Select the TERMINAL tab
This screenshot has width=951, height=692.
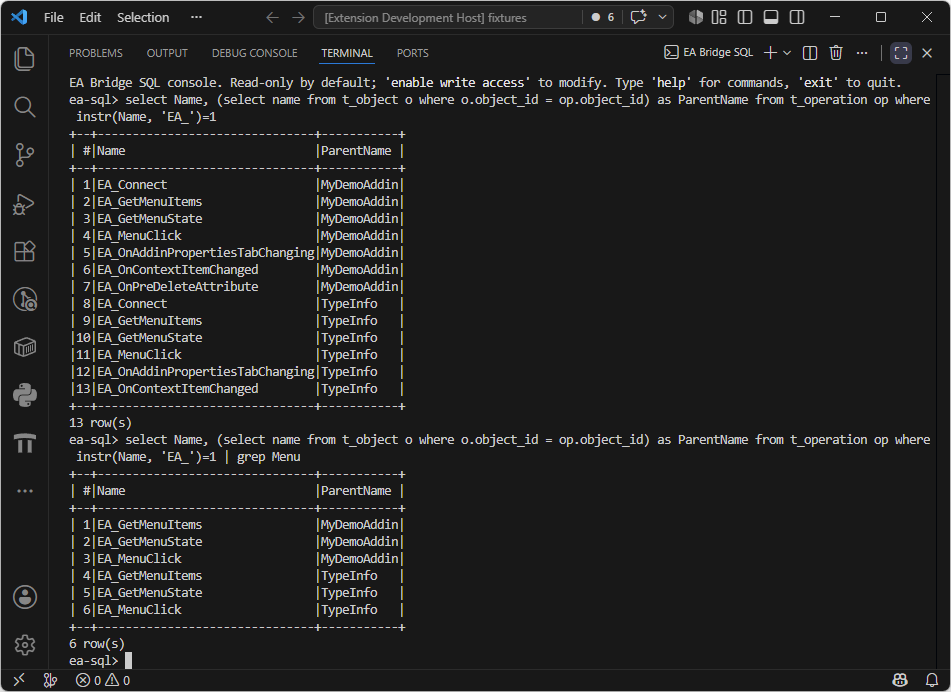[x=347, y=53]
